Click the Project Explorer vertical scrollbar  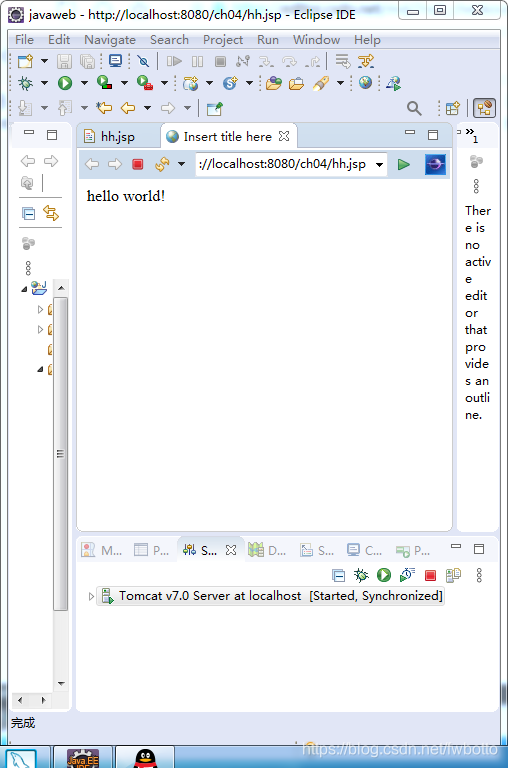[x=61, y=454]
